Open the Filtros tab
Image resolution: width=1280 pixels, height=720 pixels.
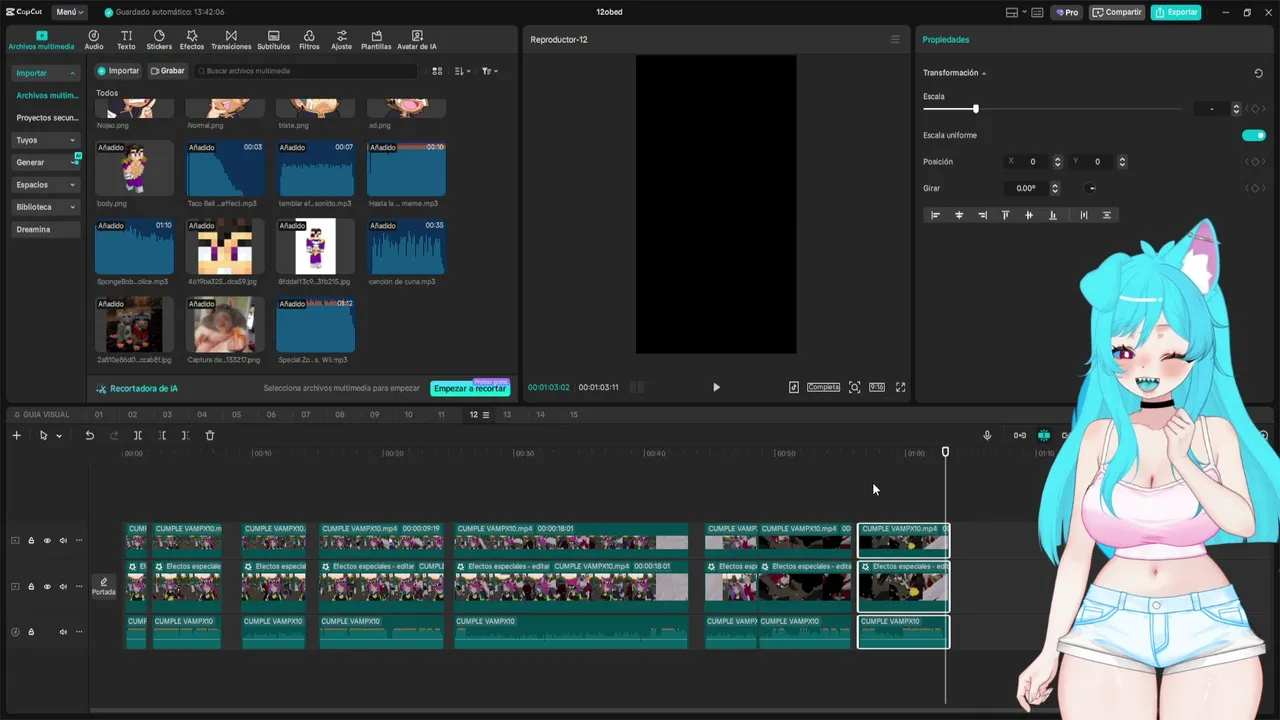[309, 40]
